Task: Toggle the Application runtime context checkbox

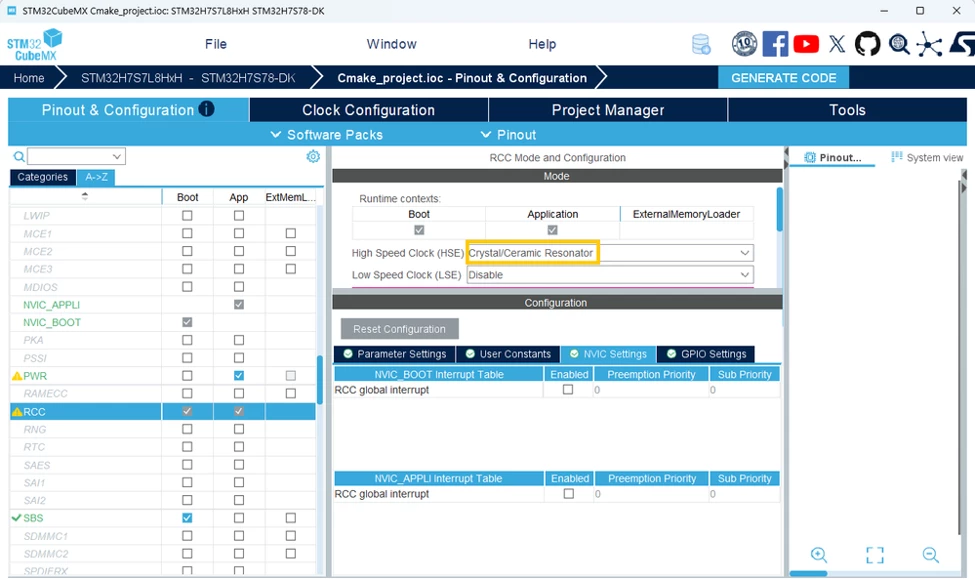Action: (552, 230)
